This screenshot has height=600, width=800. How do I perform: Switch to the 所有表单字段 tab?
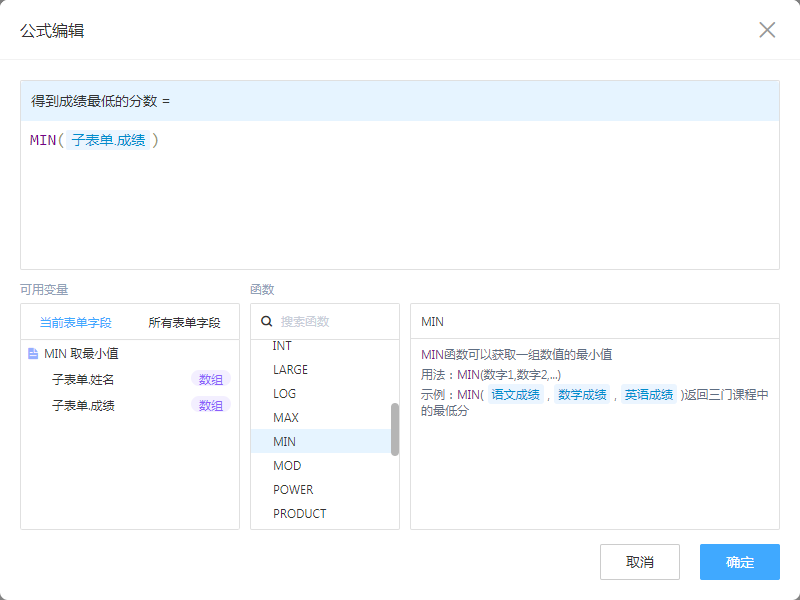coord(184,323)
